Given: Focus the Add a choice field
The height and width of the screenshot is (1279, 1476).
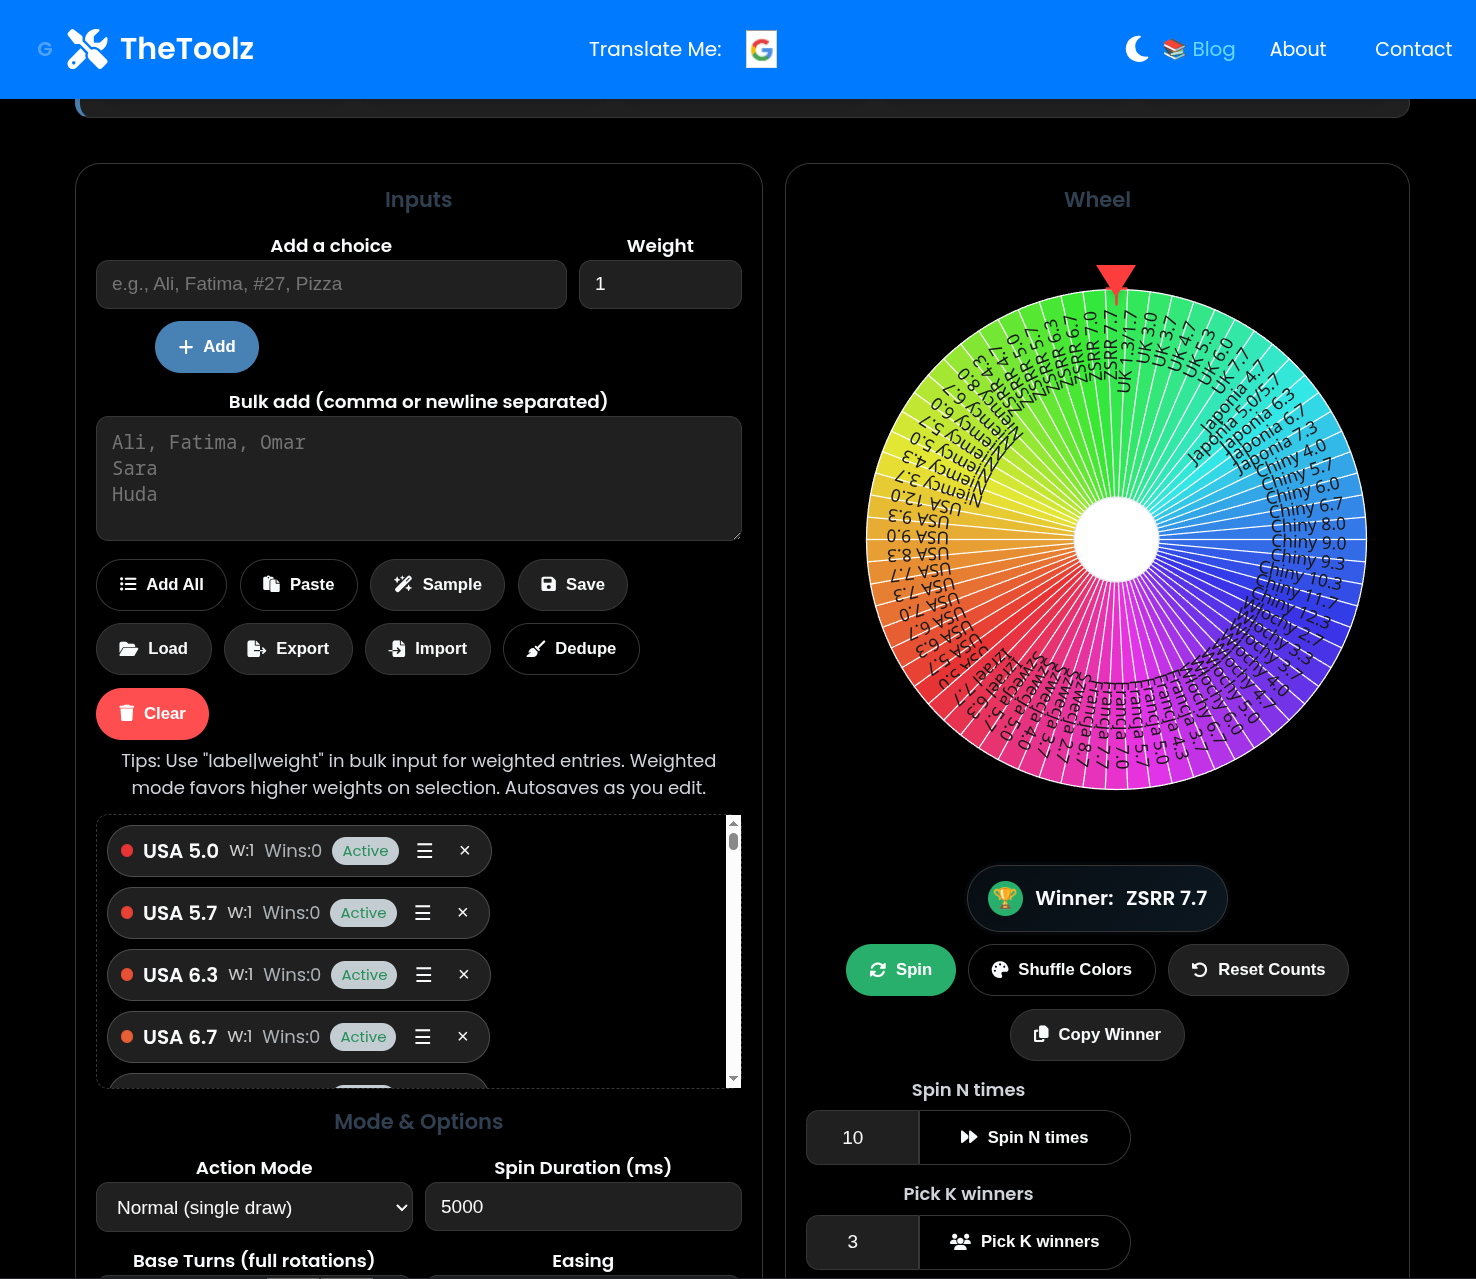Looking at the screenshot, I should point(331,284).
